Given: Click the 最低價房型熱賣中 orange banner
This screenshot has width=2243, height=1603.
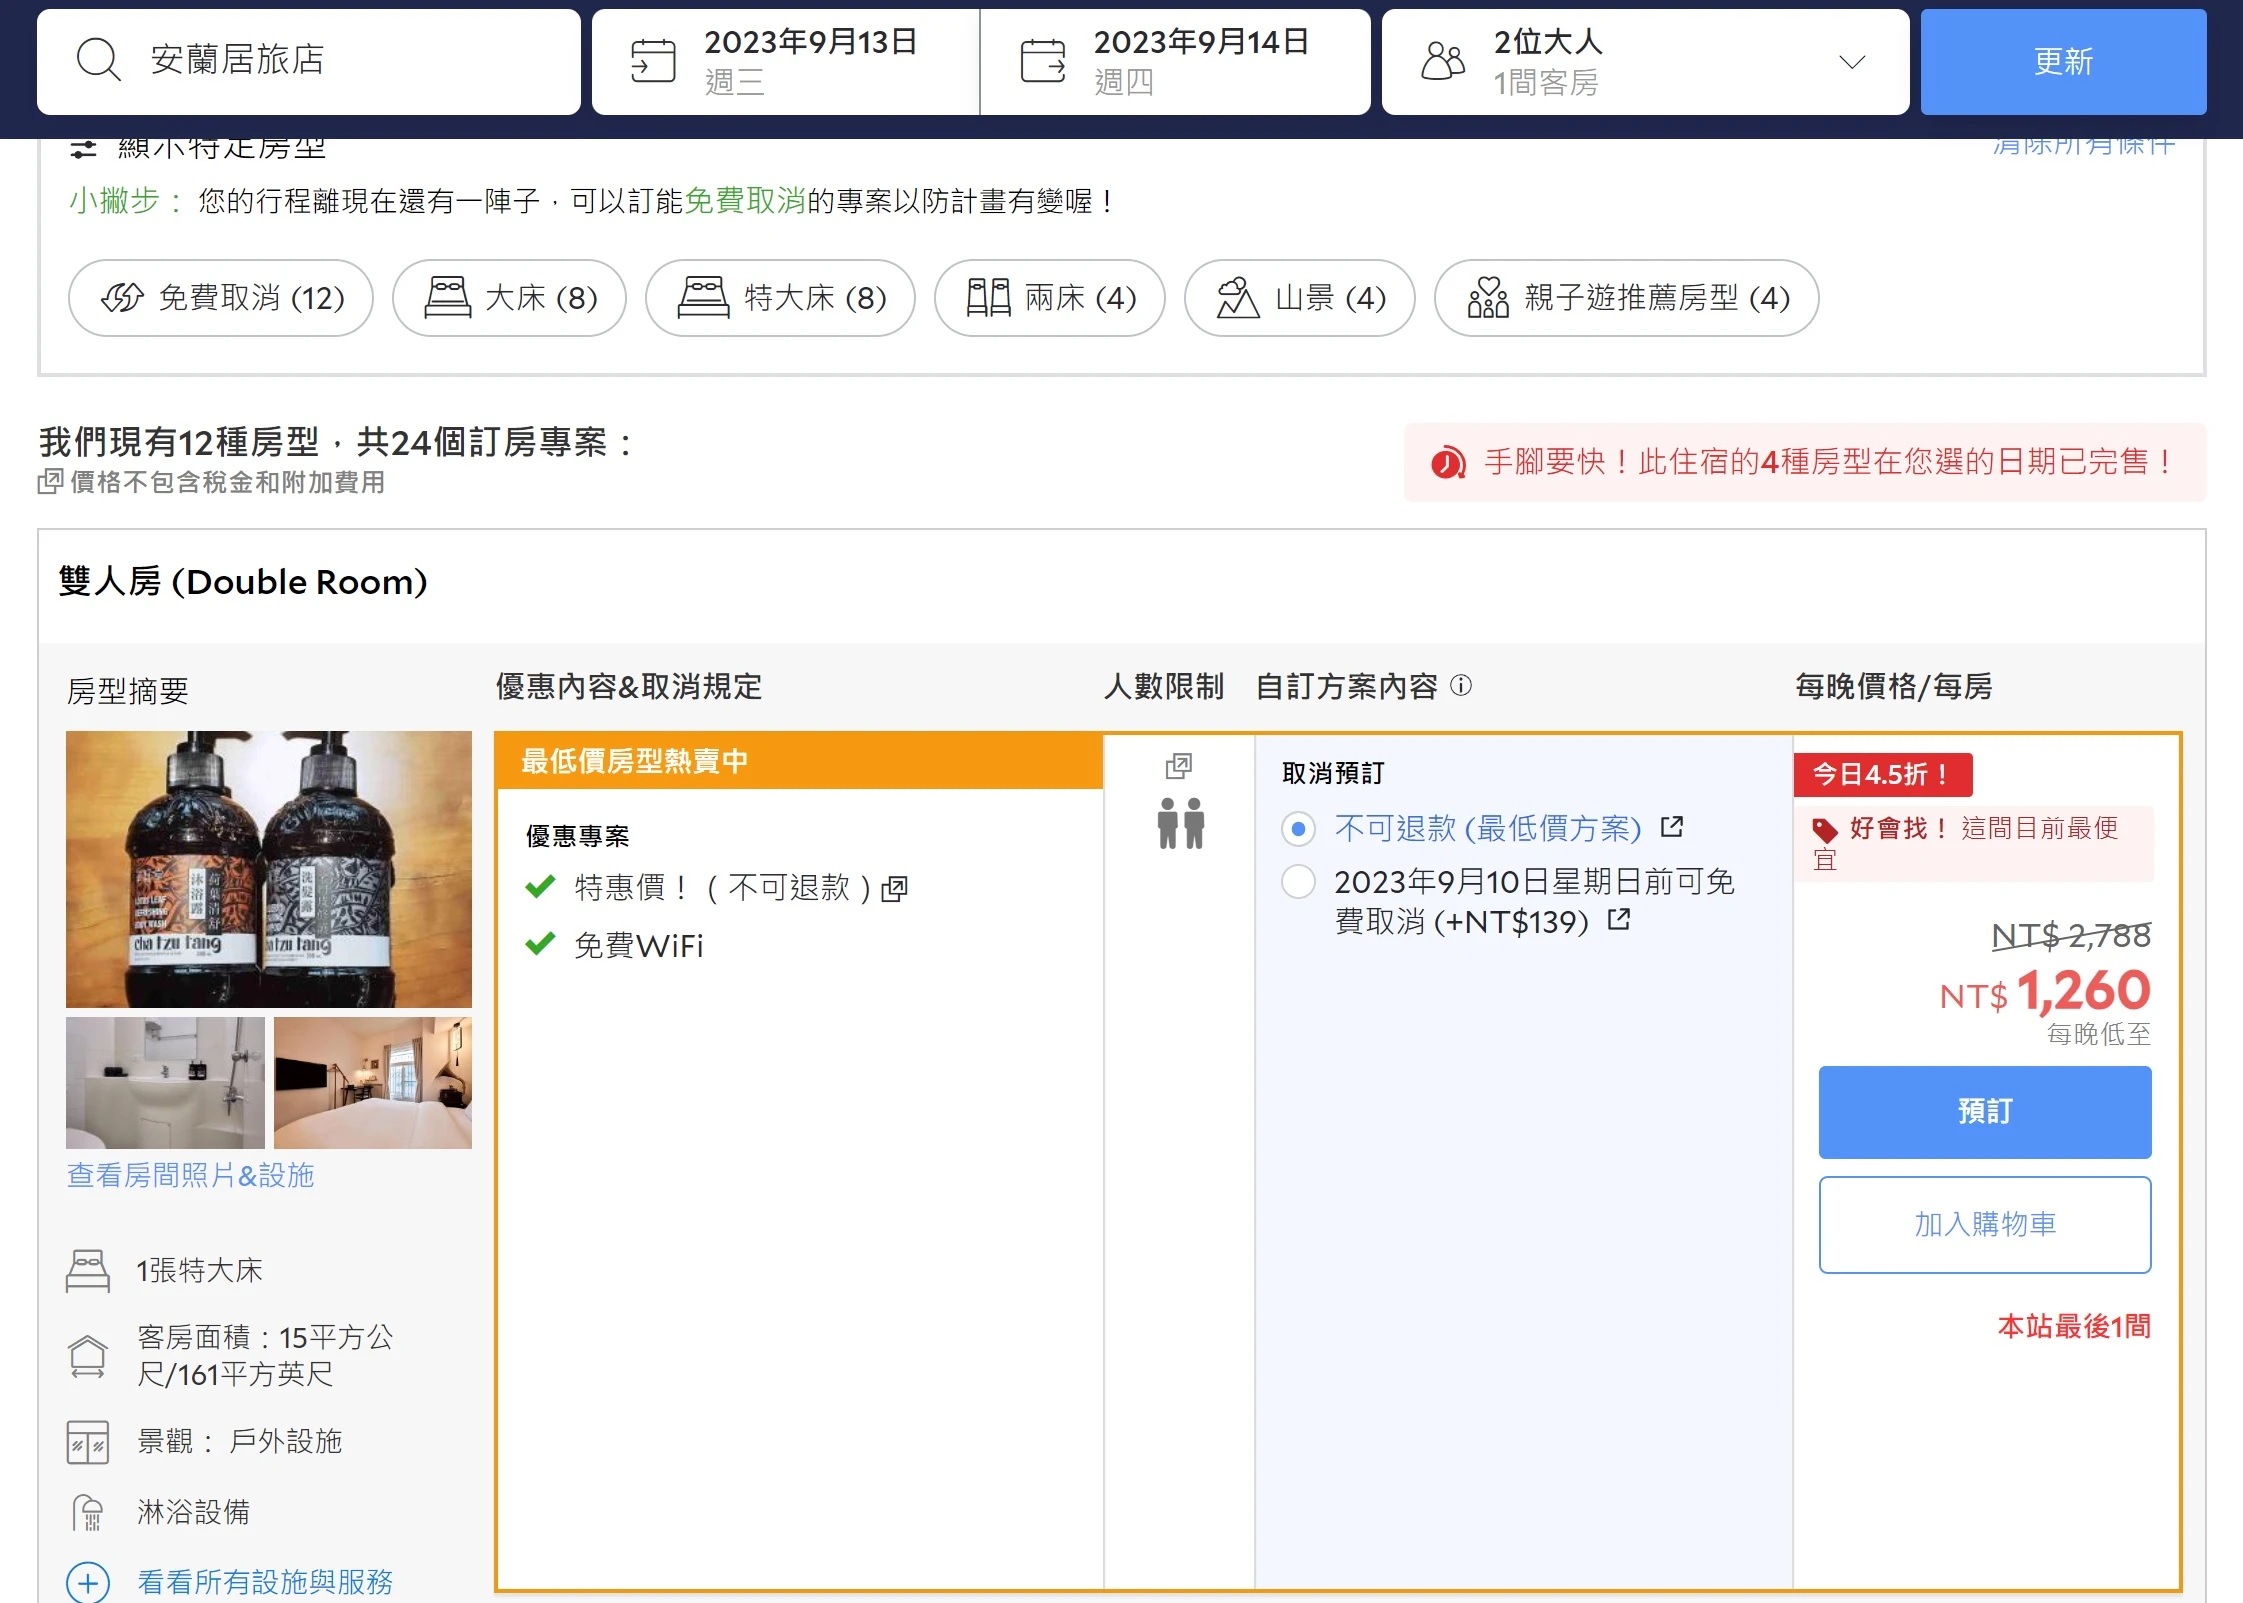Looking at the screenshot, I should click(799, 761).
